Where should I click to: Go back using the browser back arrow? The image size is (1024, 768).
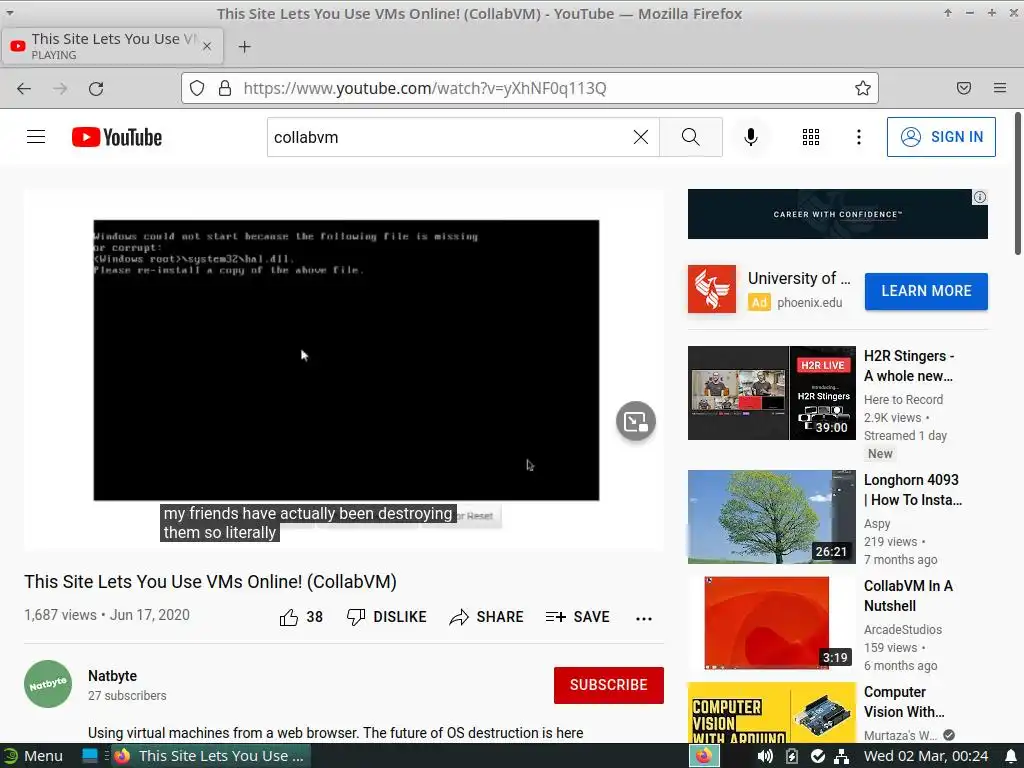point(24,89)
